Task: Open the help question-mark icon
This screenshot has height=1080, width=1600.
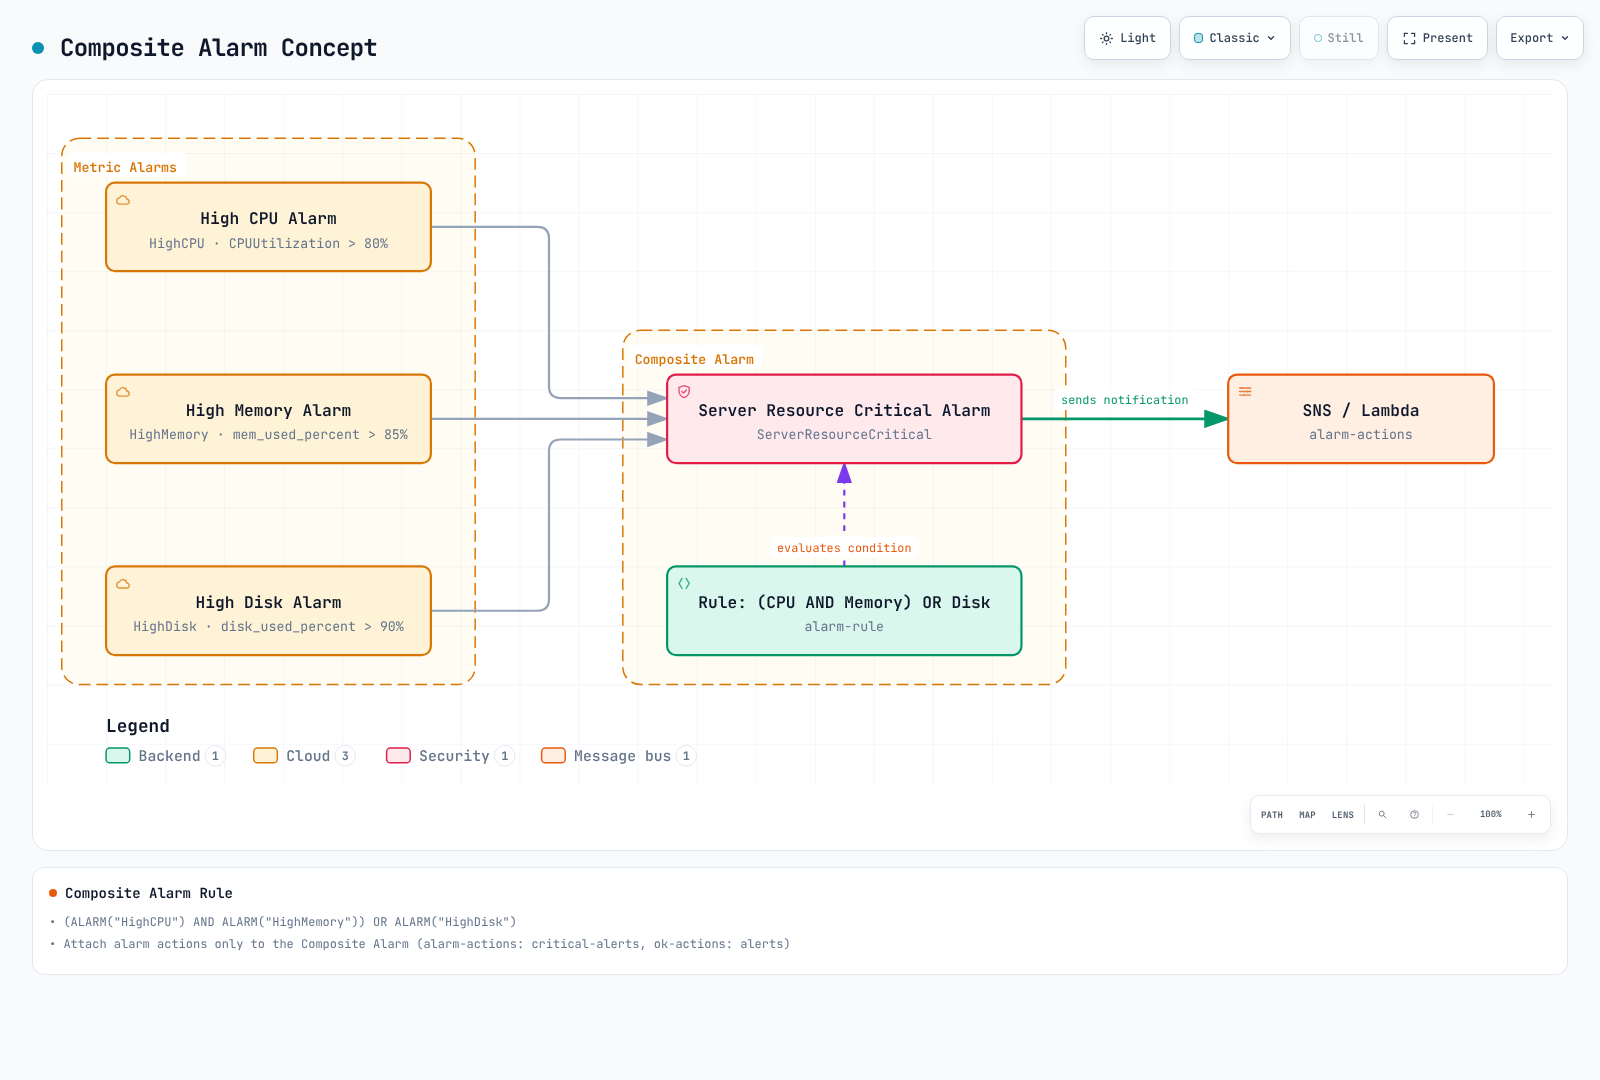Action: pyautogui.click(x=1414, y=815)
